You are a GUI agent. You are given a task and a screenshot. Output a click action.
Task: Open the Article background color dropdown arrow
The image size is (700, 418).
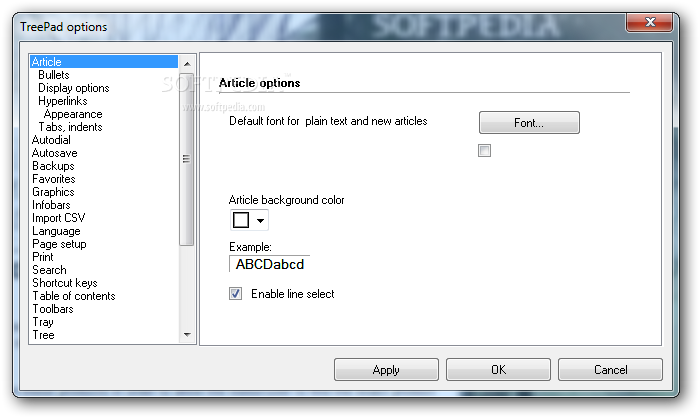click(x=260, y=220)
